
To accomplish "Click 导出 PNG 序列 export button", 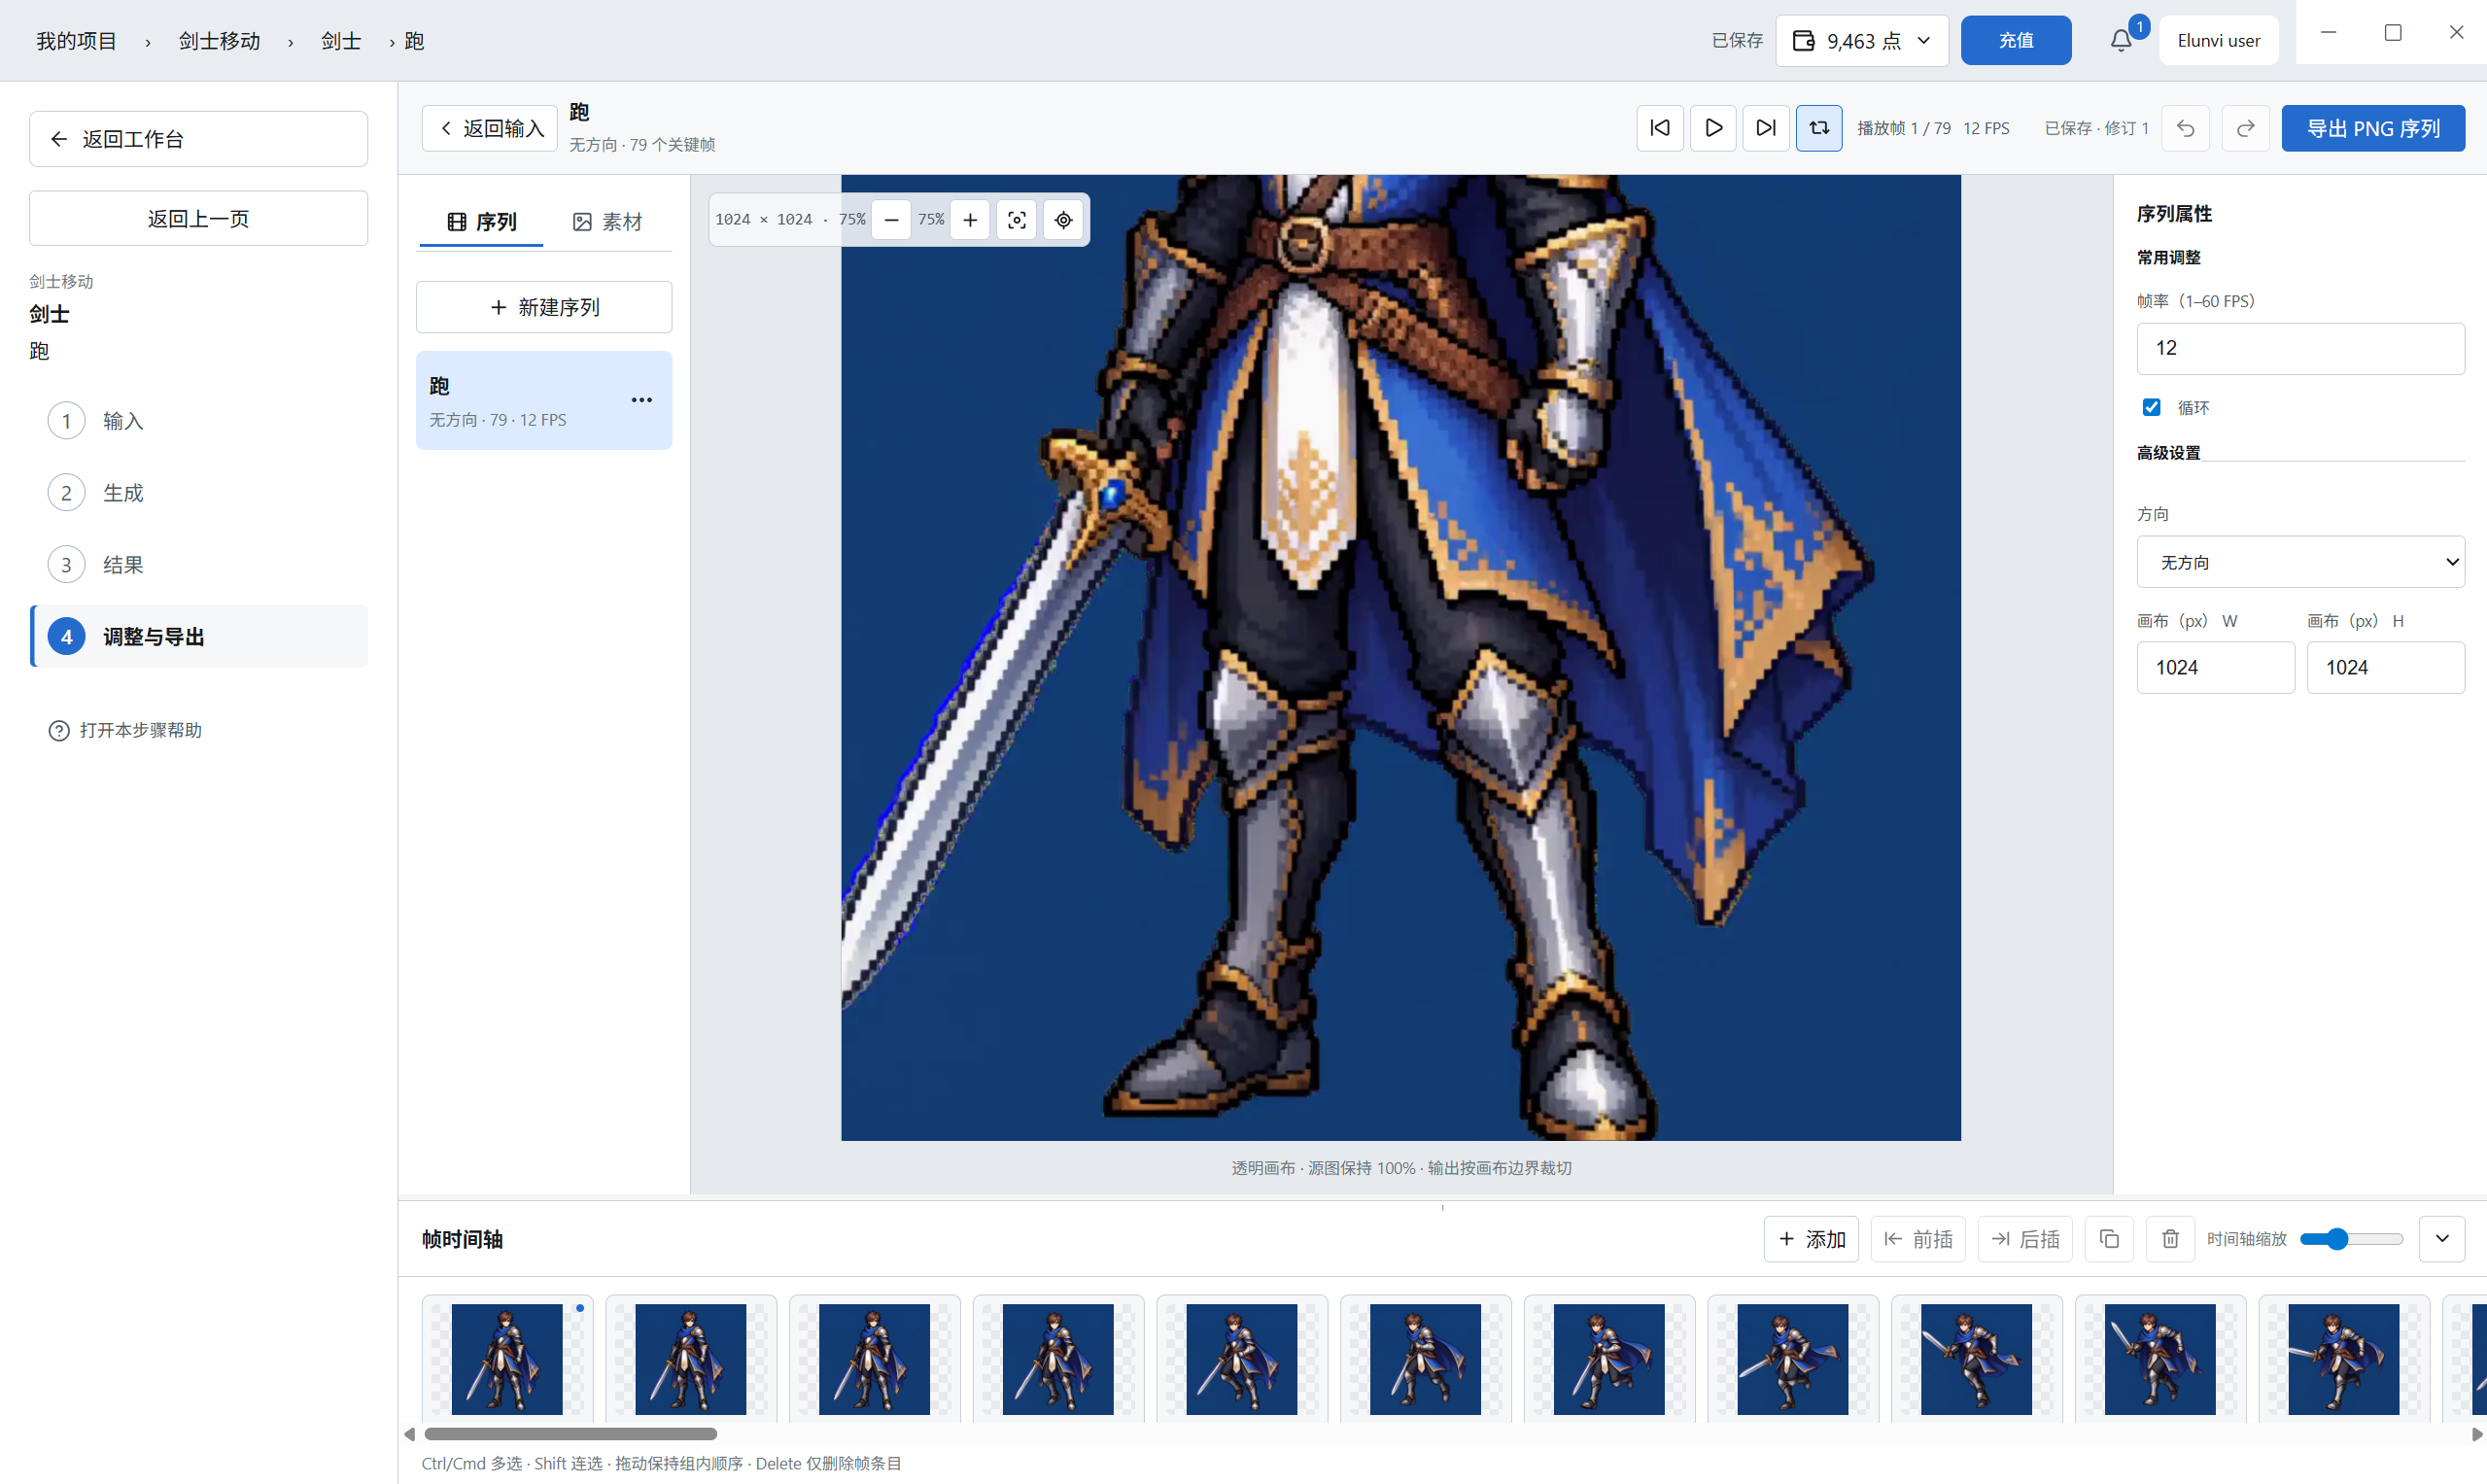I will tap(2373, 128).
